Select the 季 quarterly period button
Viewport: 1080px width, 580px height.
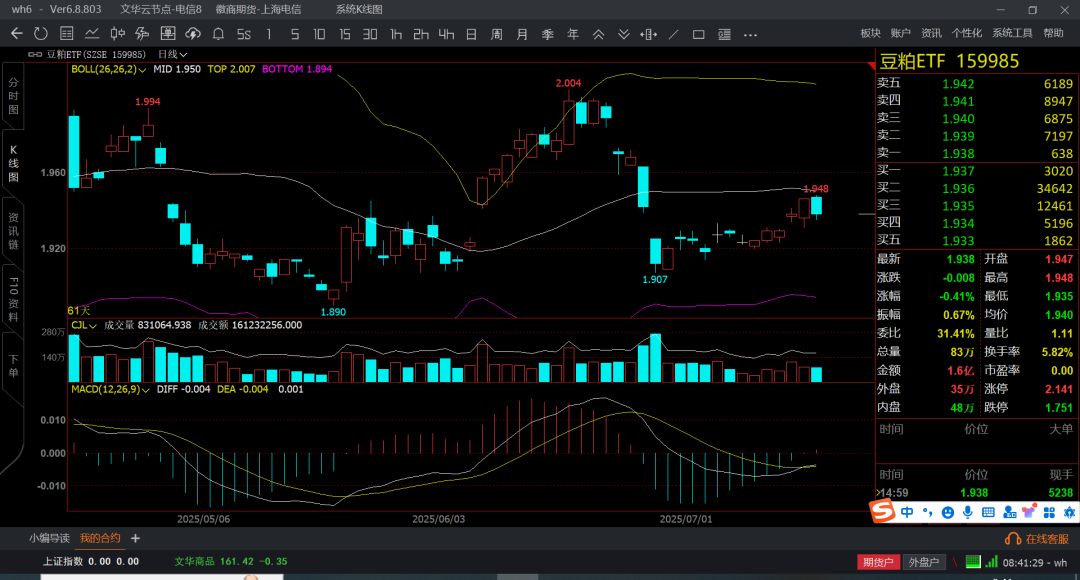pos(548,34)
